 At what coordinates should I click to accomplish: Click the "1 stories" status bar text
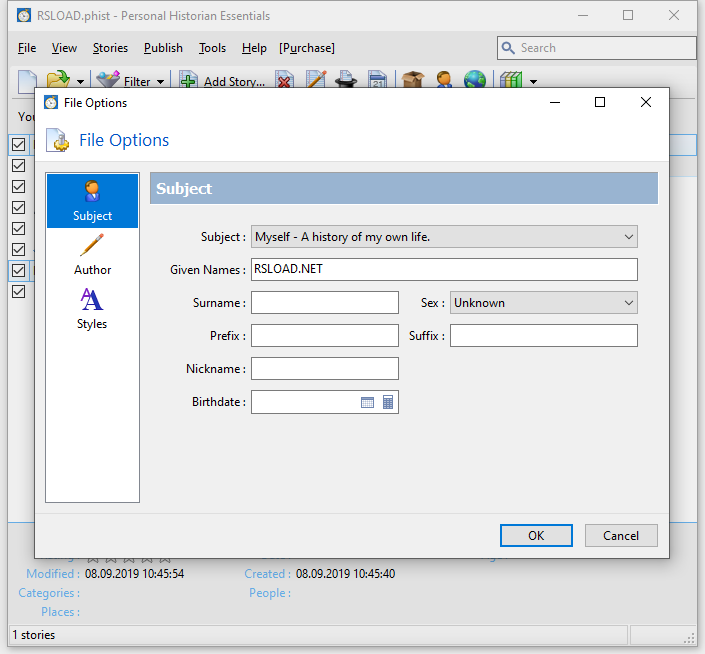[34, 635]
